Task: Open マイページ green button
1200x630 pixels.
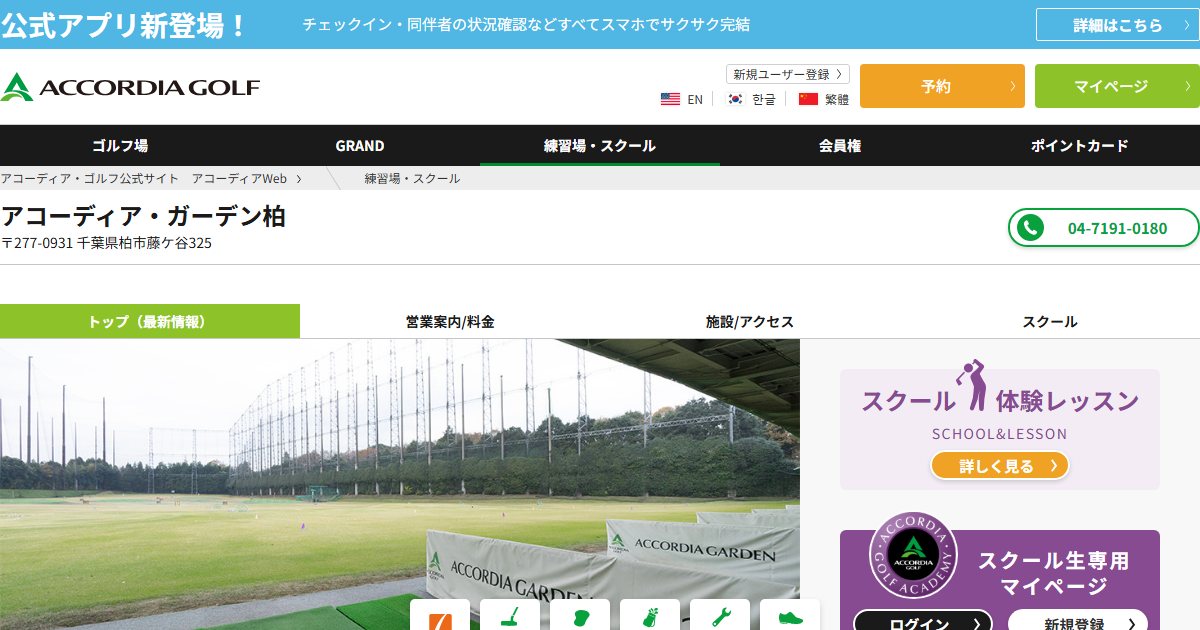Action: click(1117, 86)
